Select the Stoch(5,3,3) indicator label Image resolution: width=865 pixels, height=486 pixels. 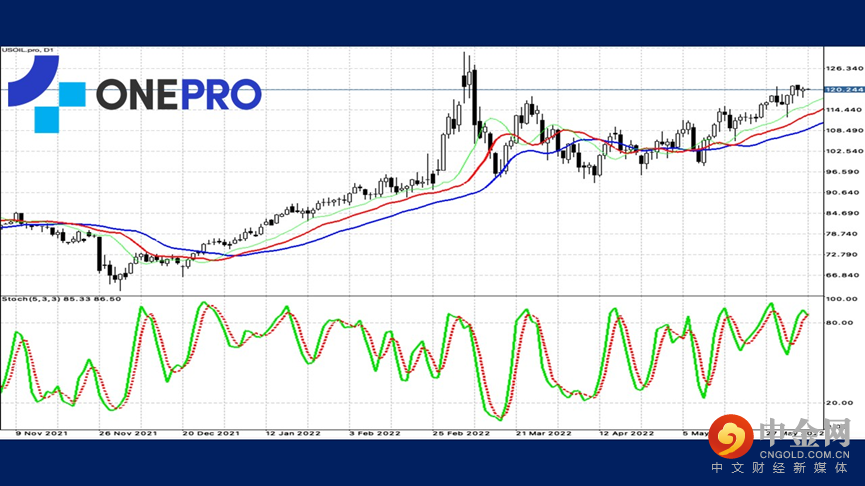click(x=61, y=299)
